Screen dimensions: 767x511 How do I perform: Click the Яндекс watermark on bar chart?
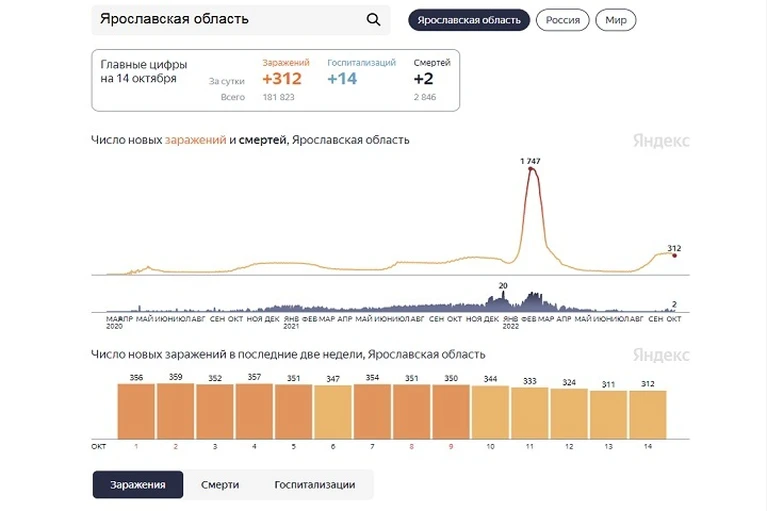(661, 355)
